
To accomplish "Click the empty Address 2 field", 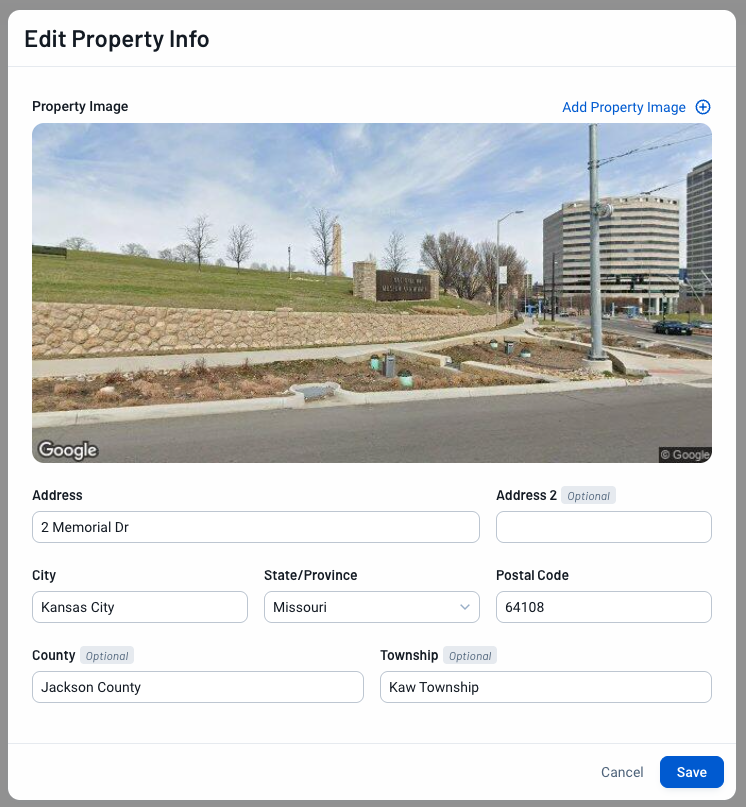I will pos(604,527).
